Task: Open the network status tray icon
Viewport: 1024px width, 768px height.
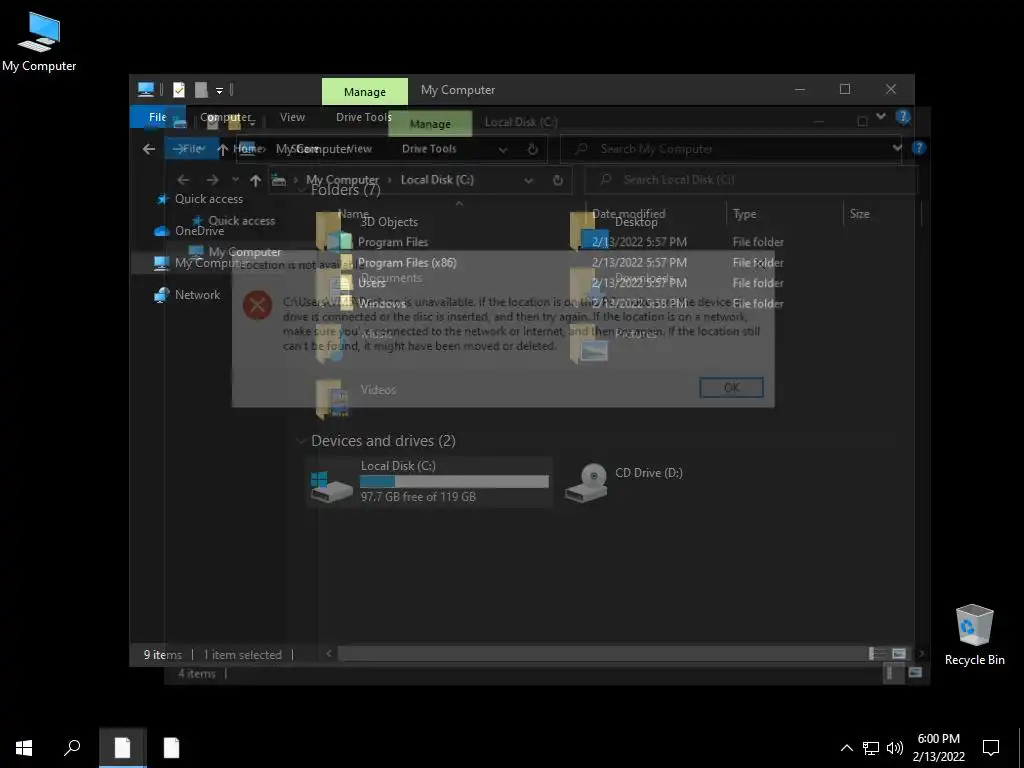Action: click(x=871, y=748)
